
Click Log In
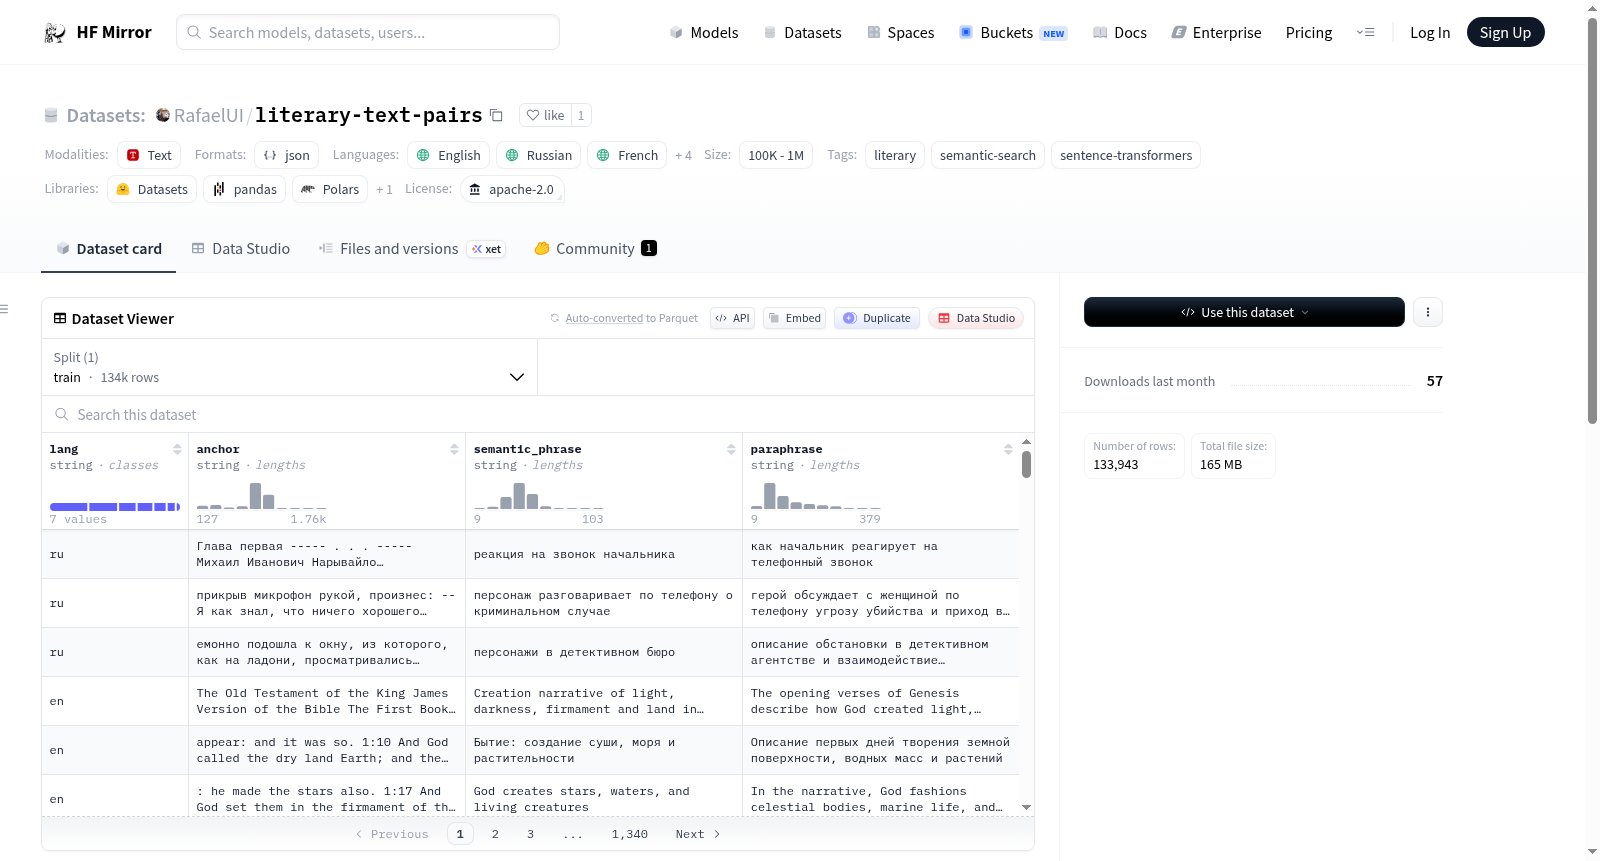click(x=1430, y=33)
